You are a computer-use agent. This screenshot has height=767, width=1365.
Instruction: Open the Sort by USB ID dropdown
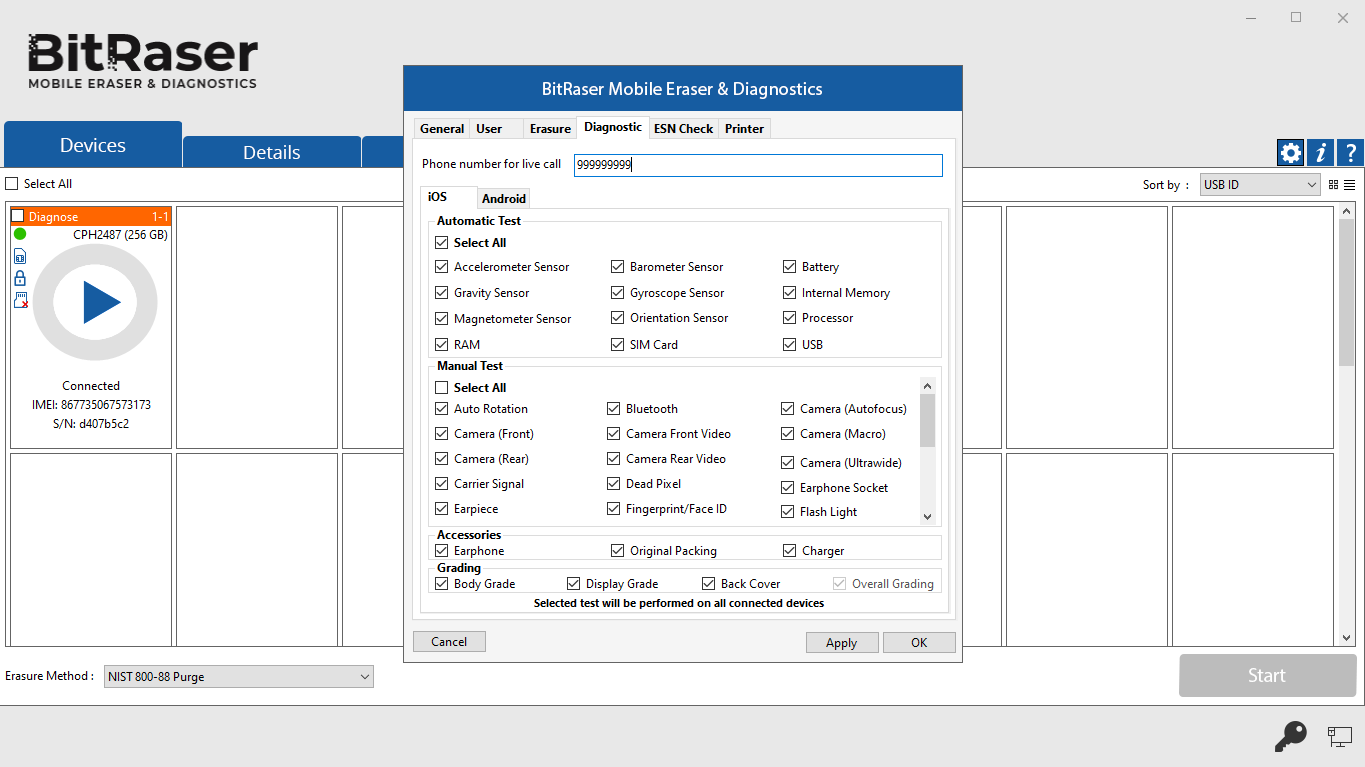1260,185
